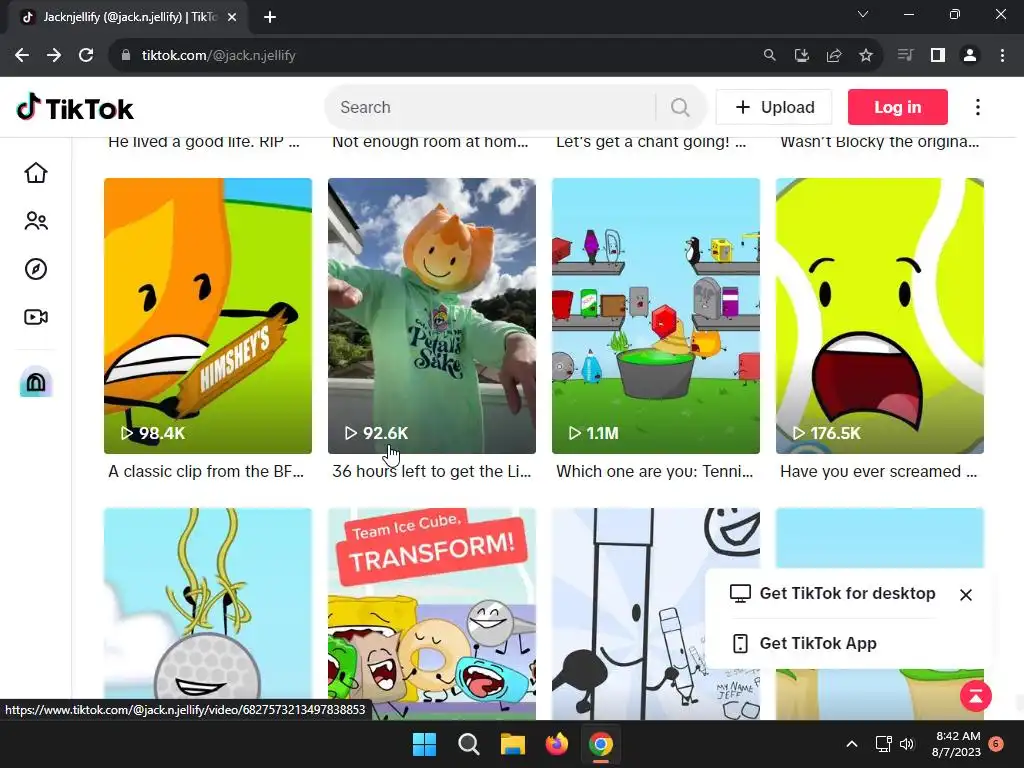Image resolution: width=1024 pixels, height=768 pixels.
Task: Click the desktop monitor icon in popup
Action: click(740, 593)
